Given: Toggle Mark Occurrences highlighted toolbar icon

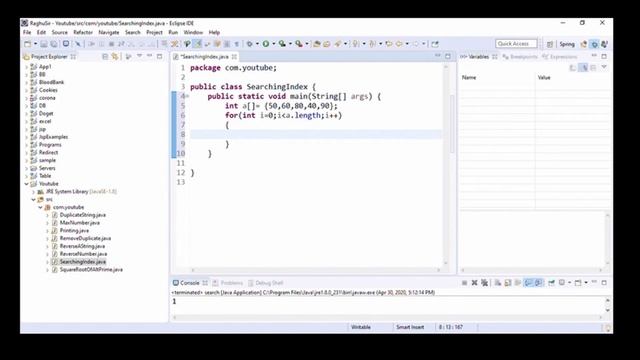Looking at the screenshot, I should click(x=197, y=44).
